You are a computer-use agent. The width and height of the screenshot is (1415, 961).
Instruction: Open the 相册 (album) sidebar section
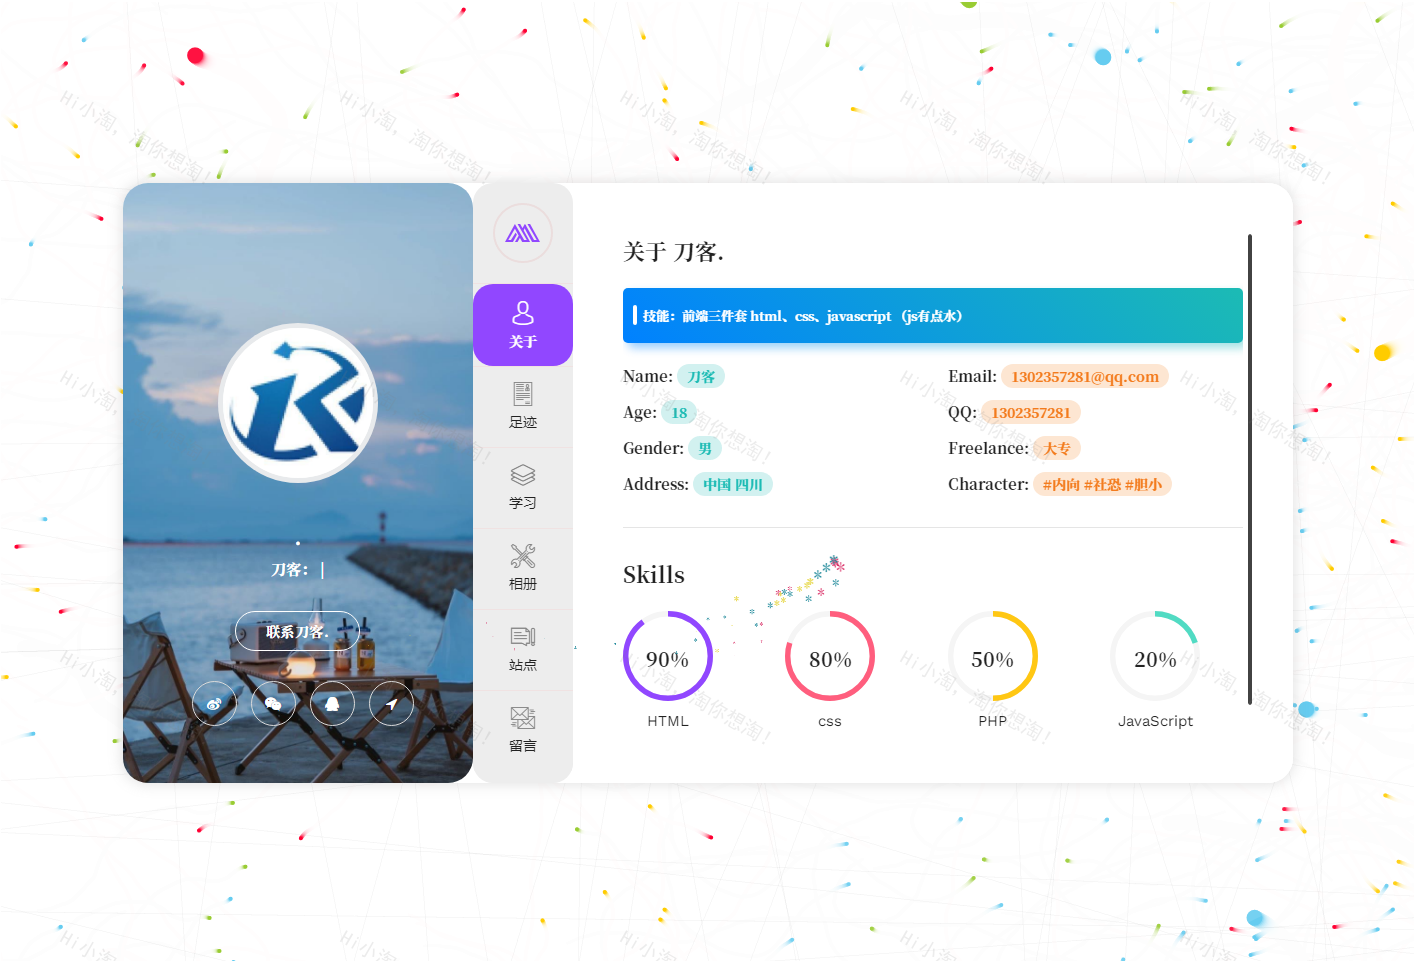pyautogui.click(x=522, y=567)
